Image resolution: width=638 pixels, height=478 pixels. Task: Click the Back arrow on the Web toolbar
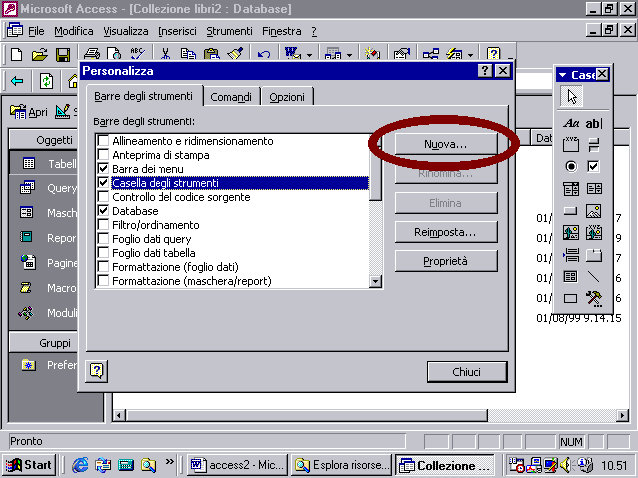[17, 81]
